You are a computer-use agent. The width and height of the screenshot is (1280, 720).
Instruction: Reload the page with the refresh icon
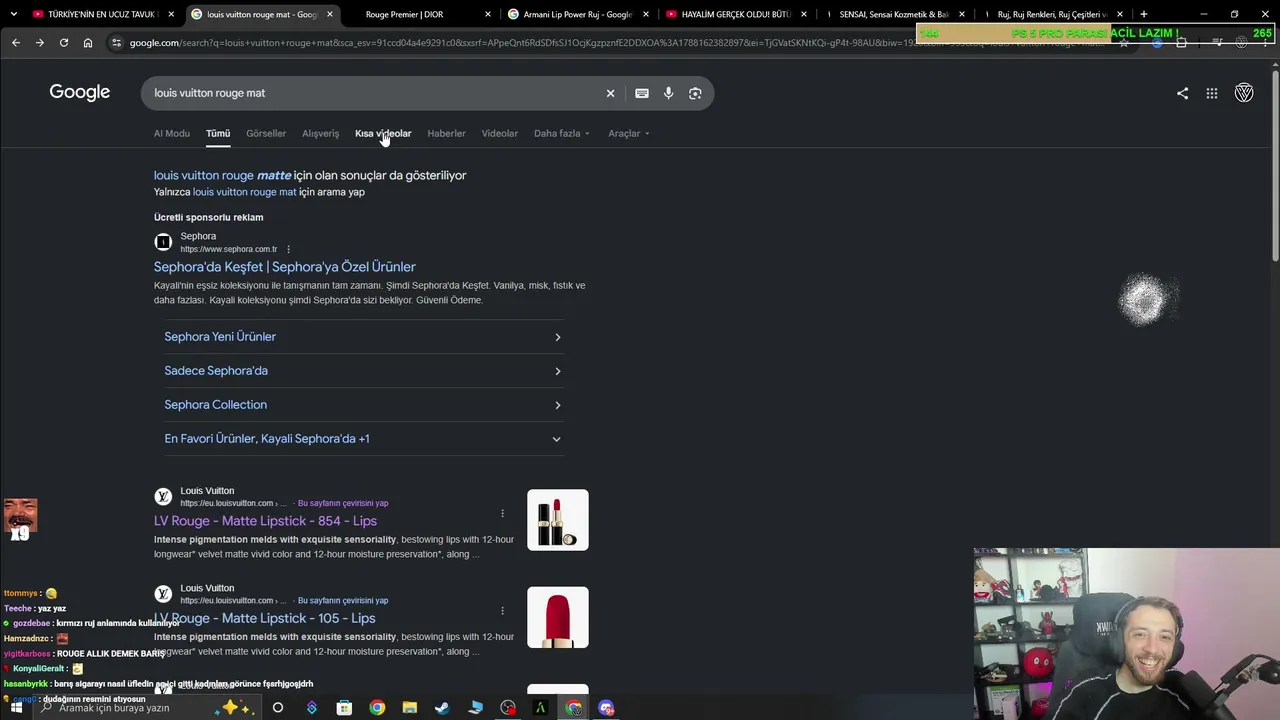point(63,43)
